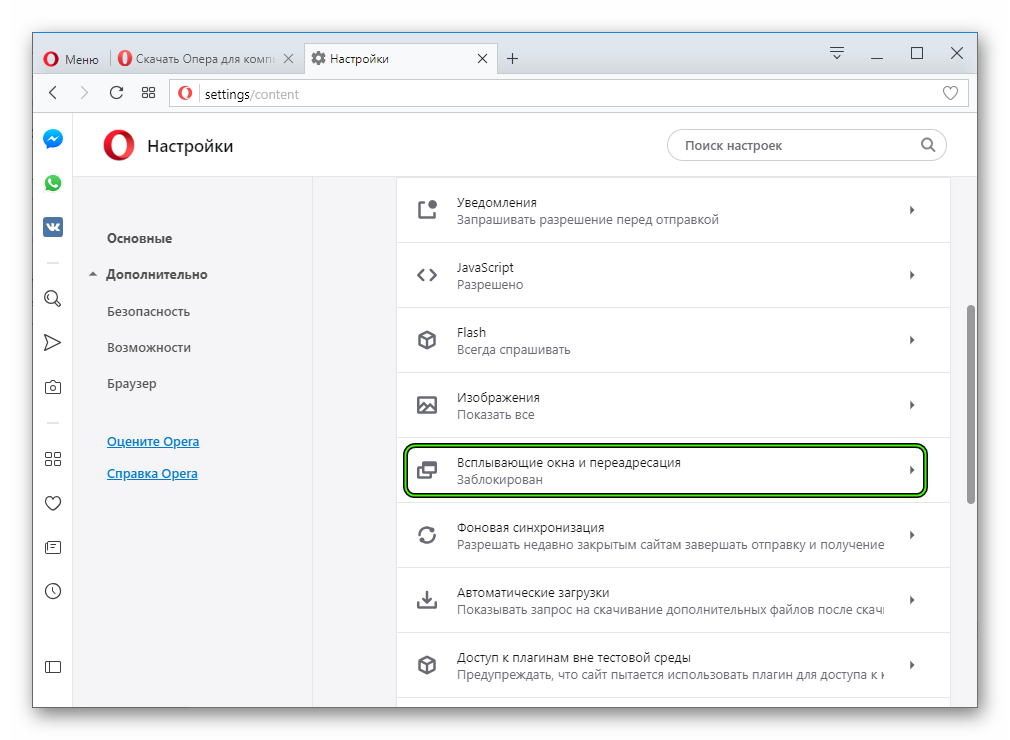Expand the Доступ к плагинам row arrow

click(x=912, y=665)
